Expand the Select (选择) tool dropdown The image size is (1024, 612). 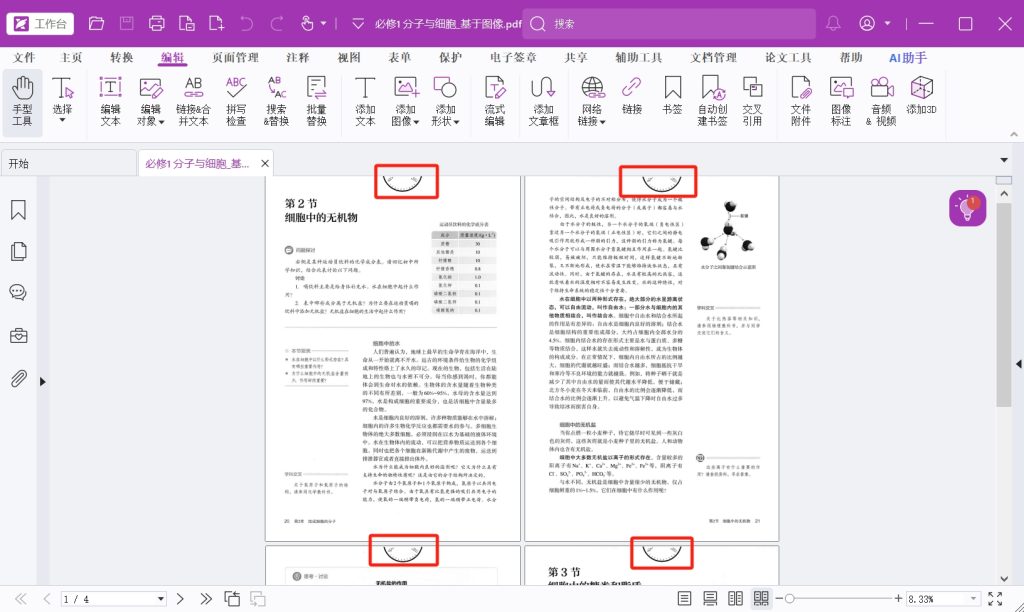(x=62, y=121)
